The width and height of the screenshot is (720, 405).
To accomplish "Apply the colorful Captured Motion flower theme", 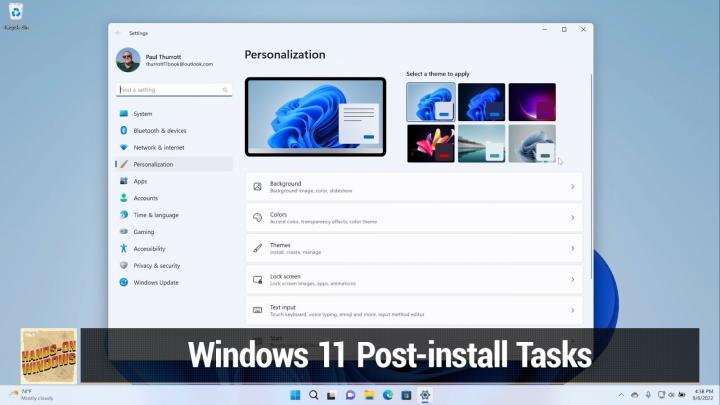I will pyautogui.click(x=431, y=143).
